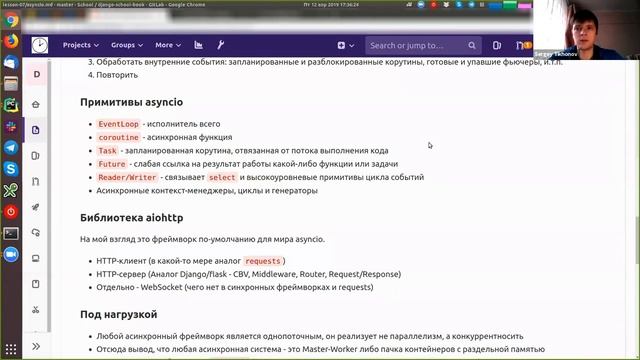The image size is (640, 360).
Task: Open the activity chart icon in navbar
Action: [x=198, y=45]
